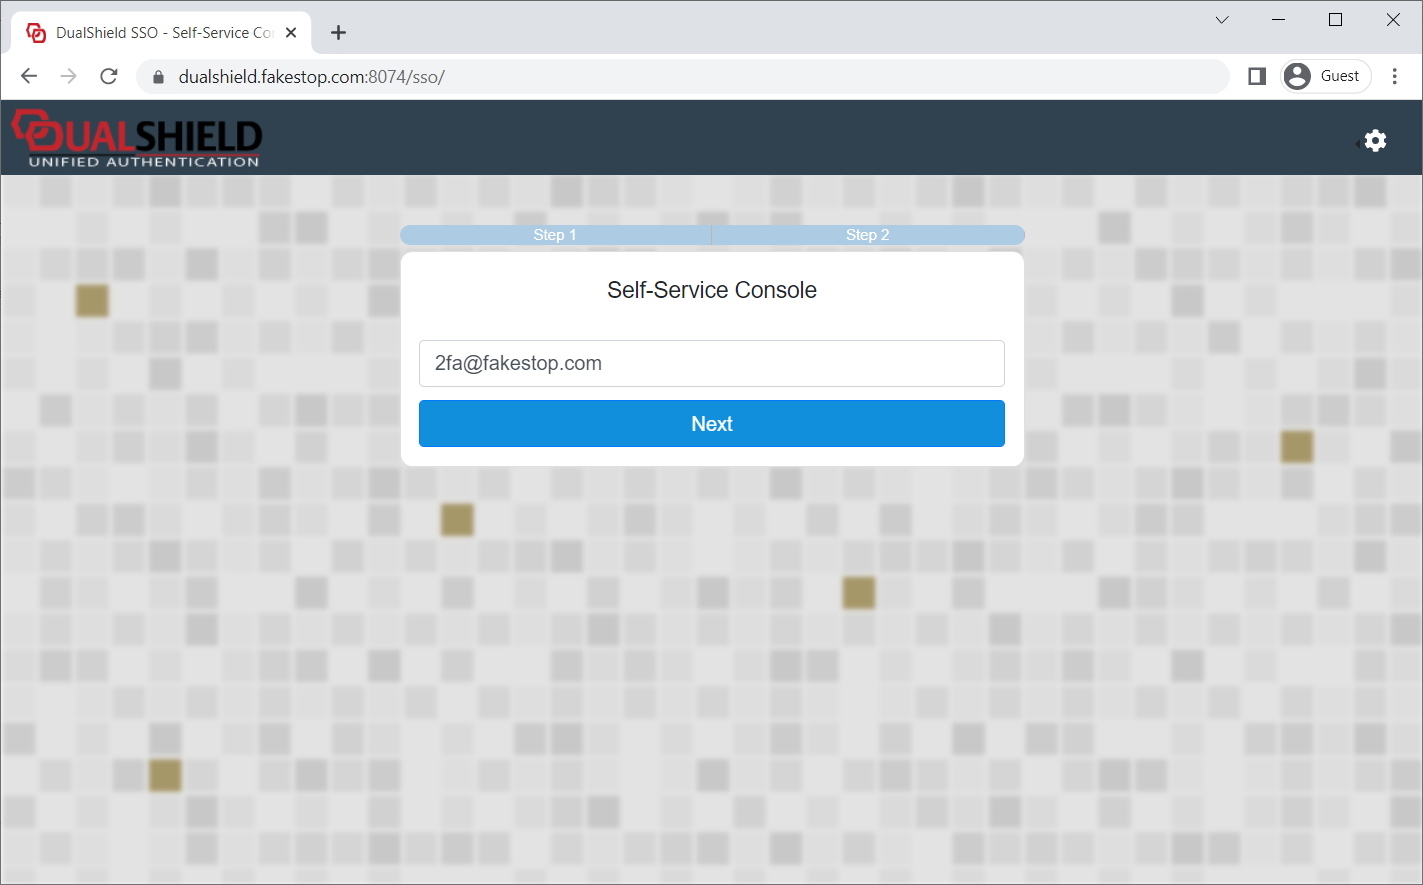The width and height of the screenshot is (1423, 885).
Task: Click the forward navigation arrow
Action: (x=69, y=77)
